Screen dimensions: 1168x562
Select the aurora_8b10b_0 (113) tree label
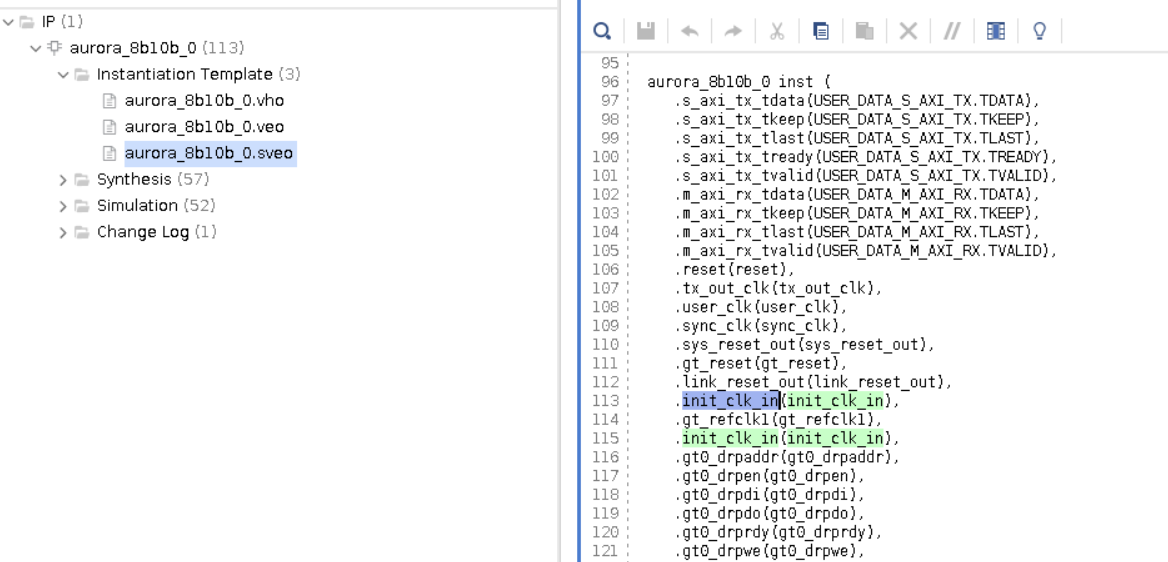pos(156,48)
